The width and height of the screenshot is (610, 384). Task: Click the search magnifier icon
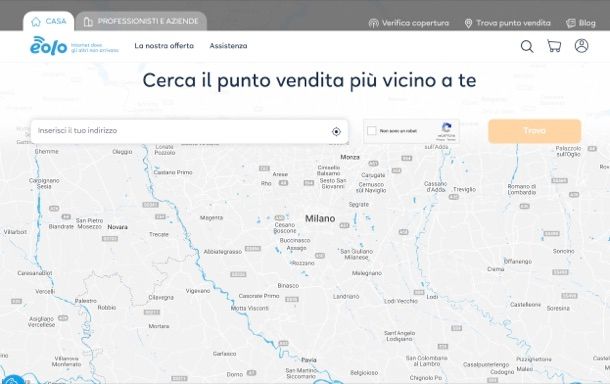pyautogui.click(x=527, y=46)
